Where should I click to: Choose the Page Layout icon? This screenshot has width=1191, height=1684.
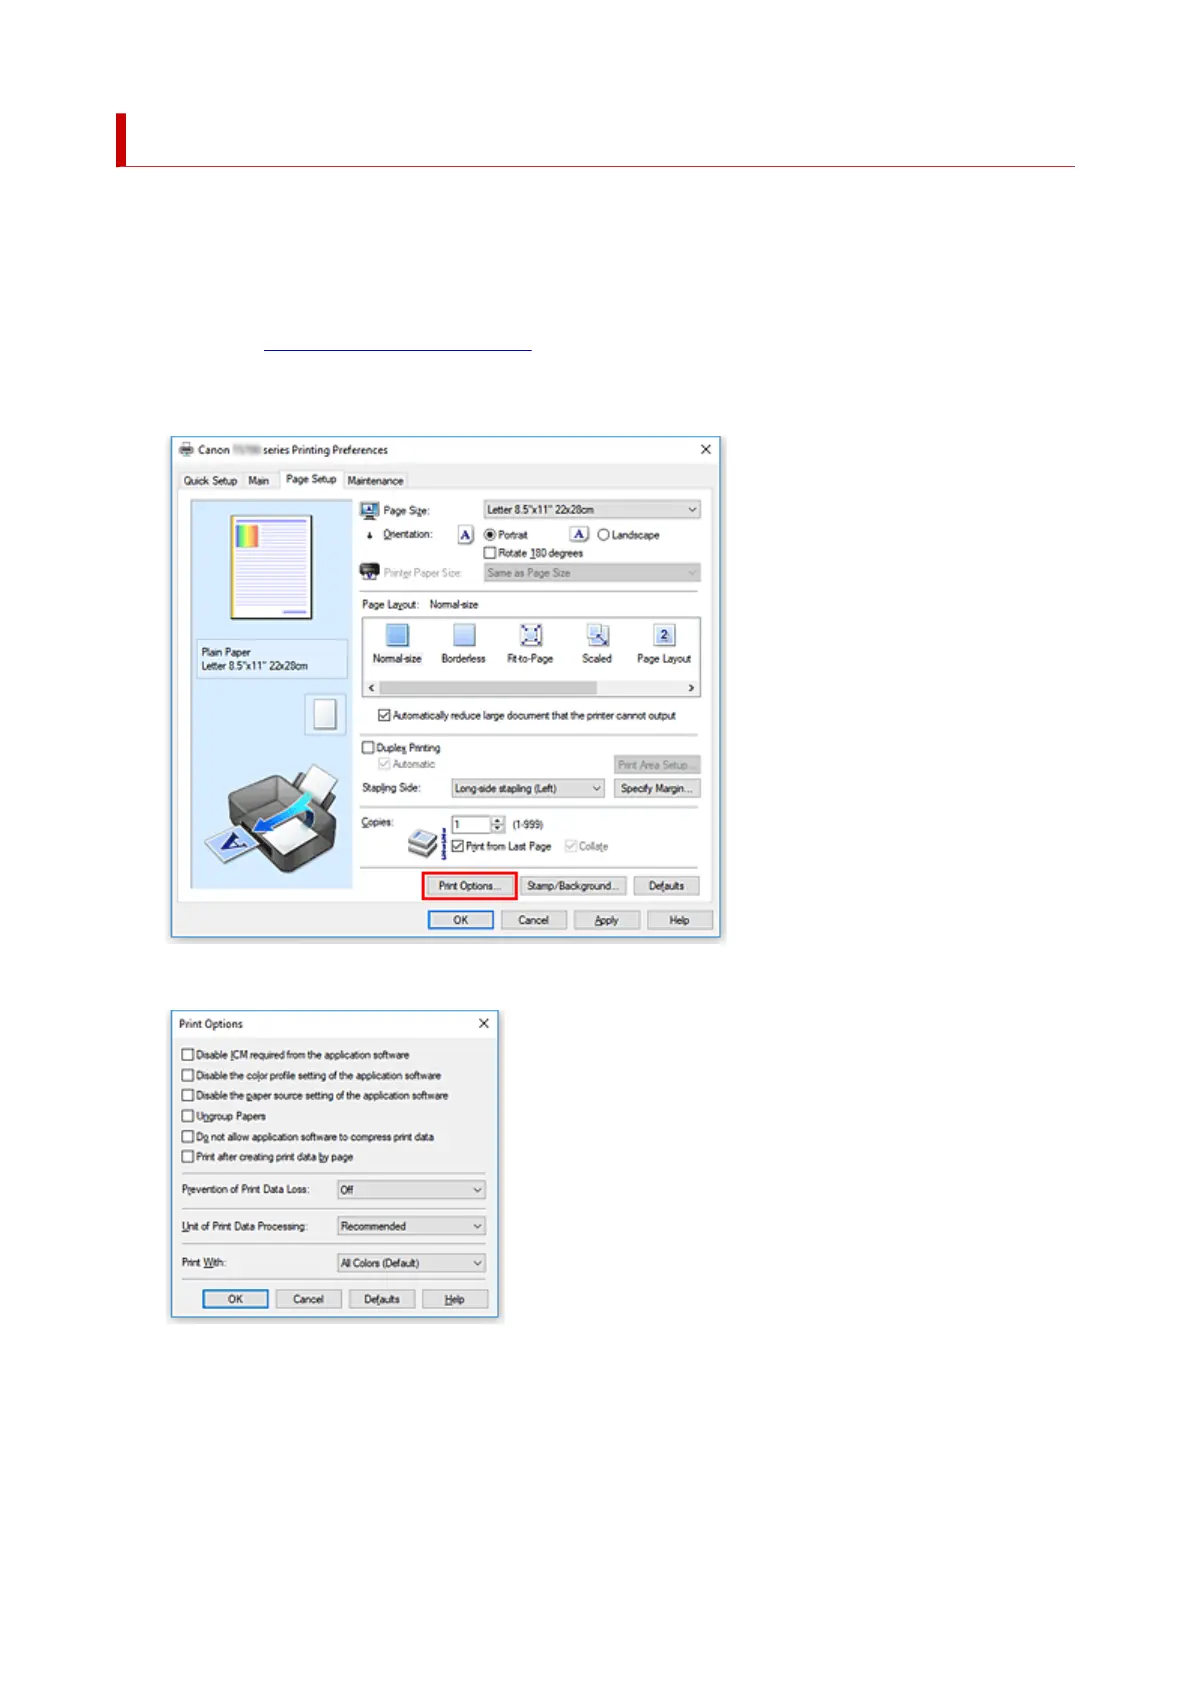[x=664, y=635]
